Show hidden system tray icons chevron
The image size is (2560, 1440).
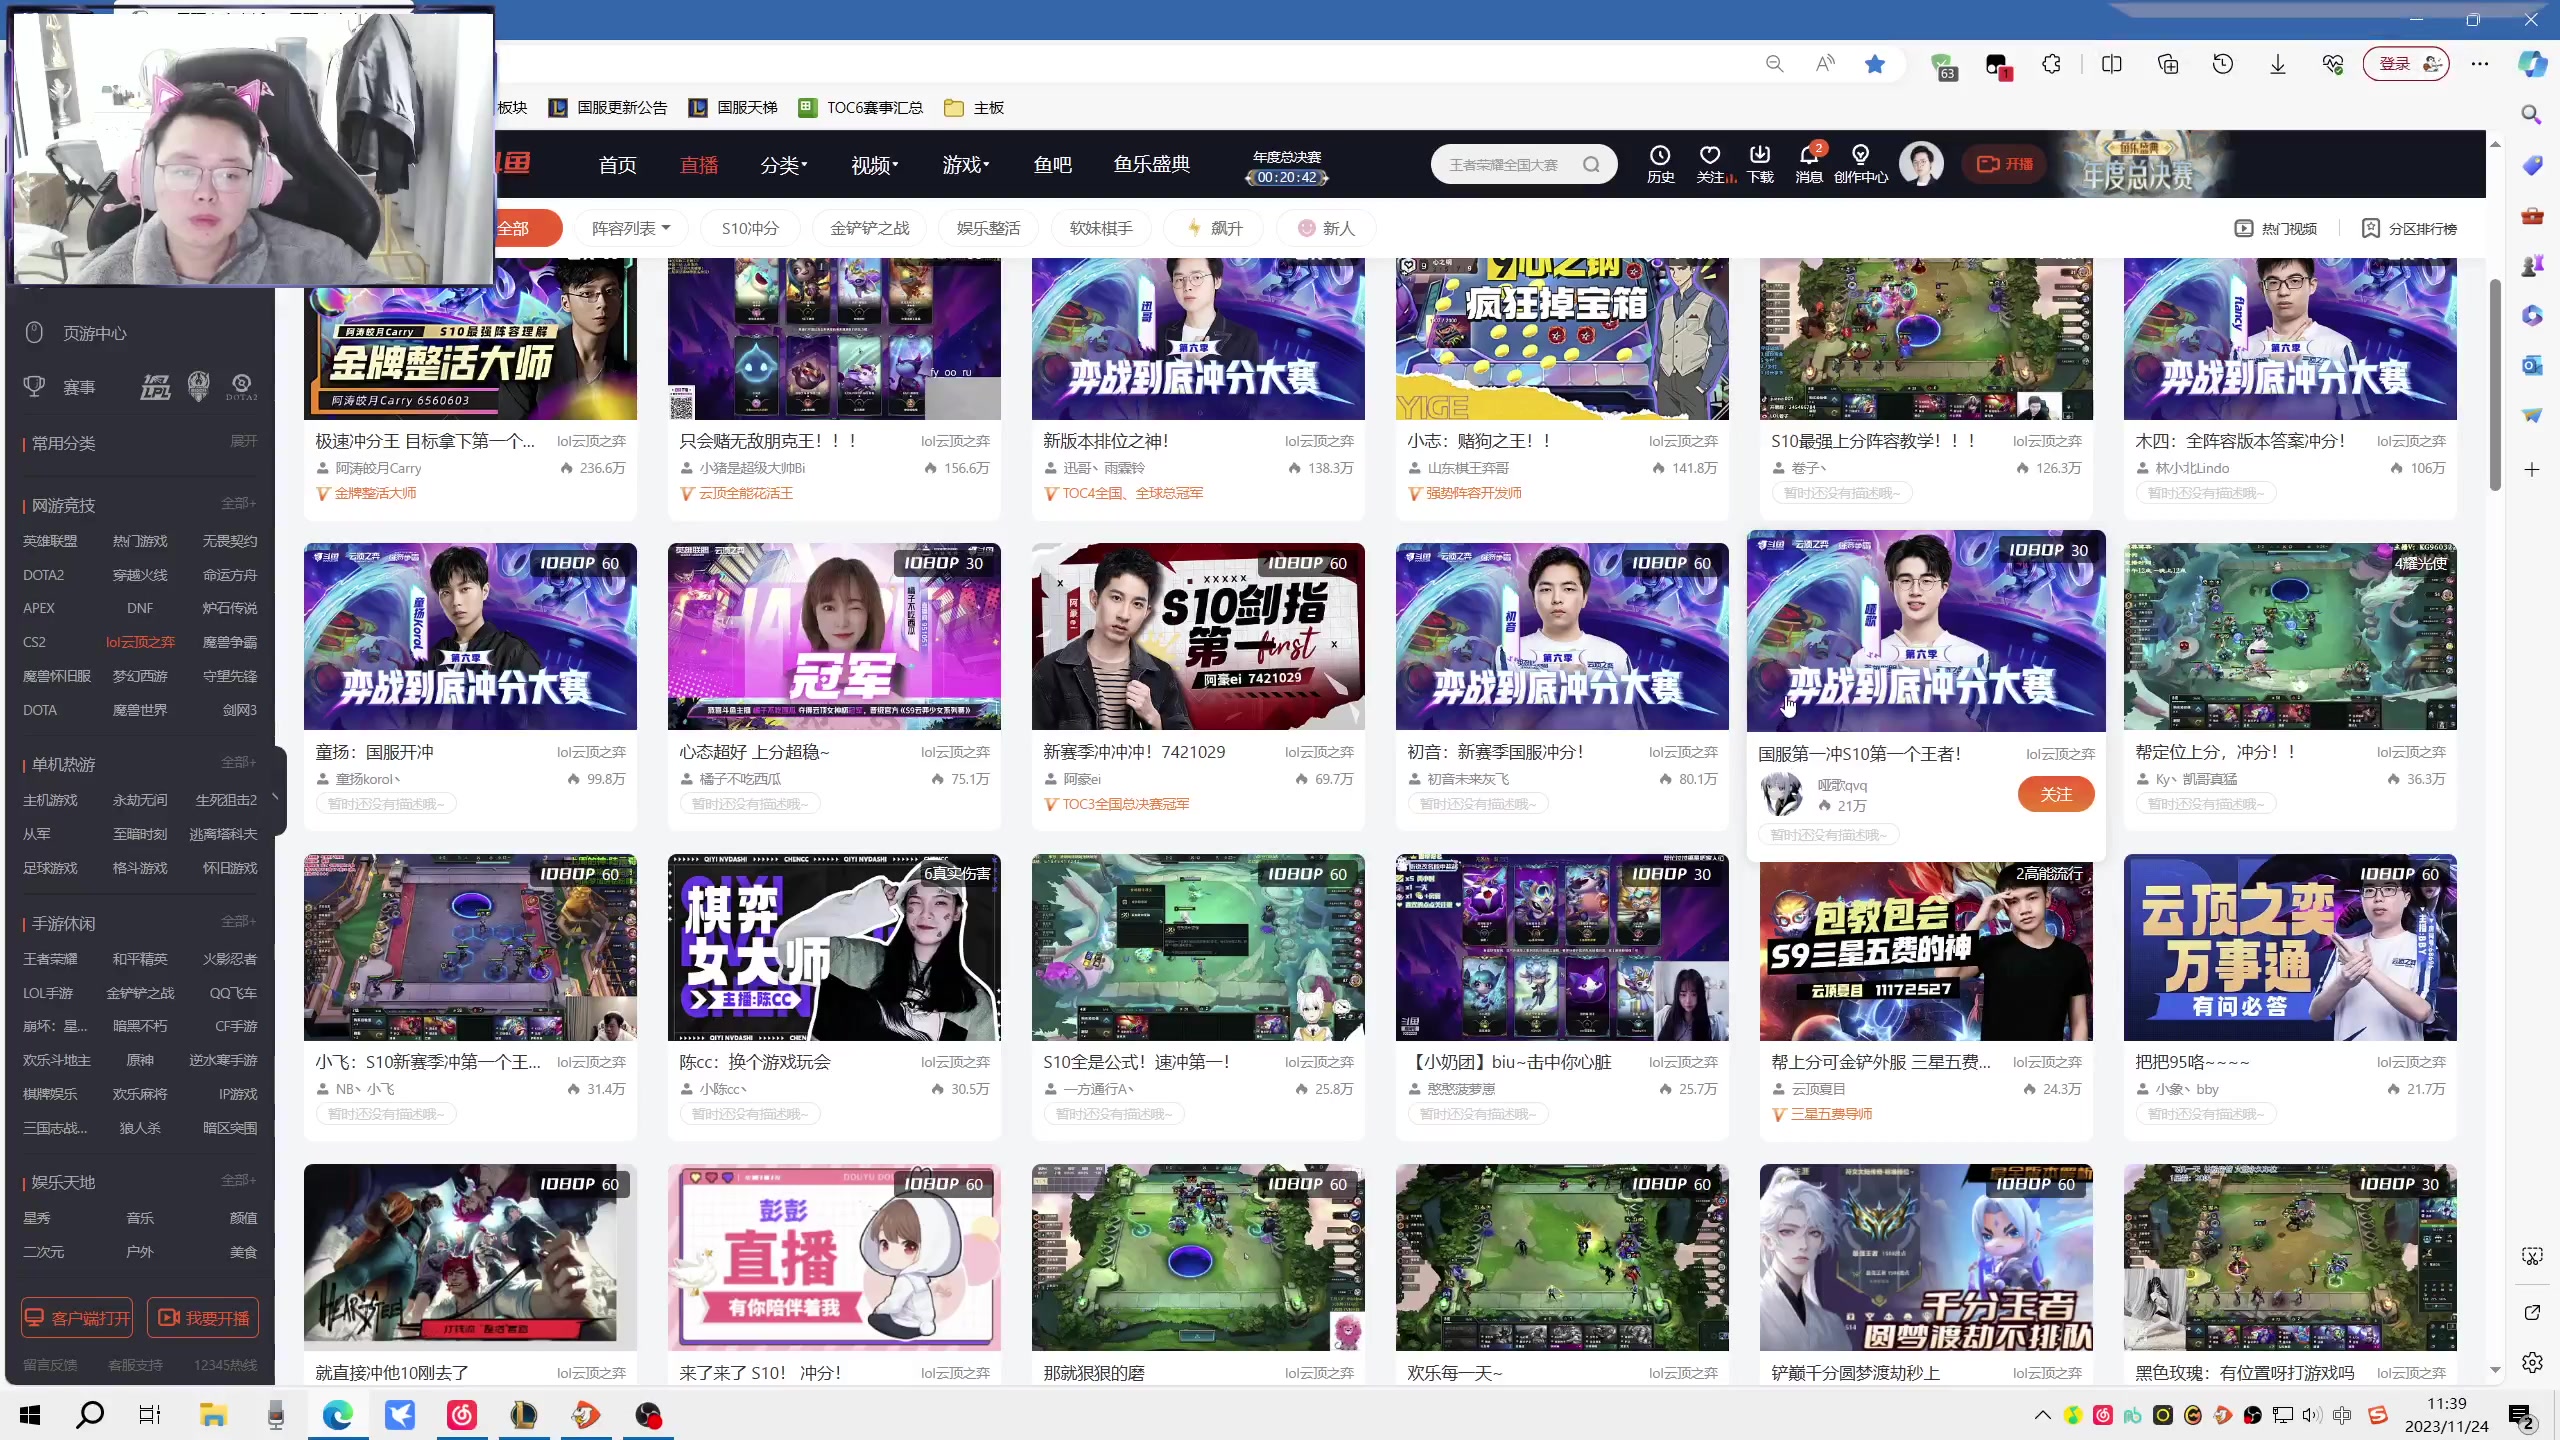[2042, 1415]
